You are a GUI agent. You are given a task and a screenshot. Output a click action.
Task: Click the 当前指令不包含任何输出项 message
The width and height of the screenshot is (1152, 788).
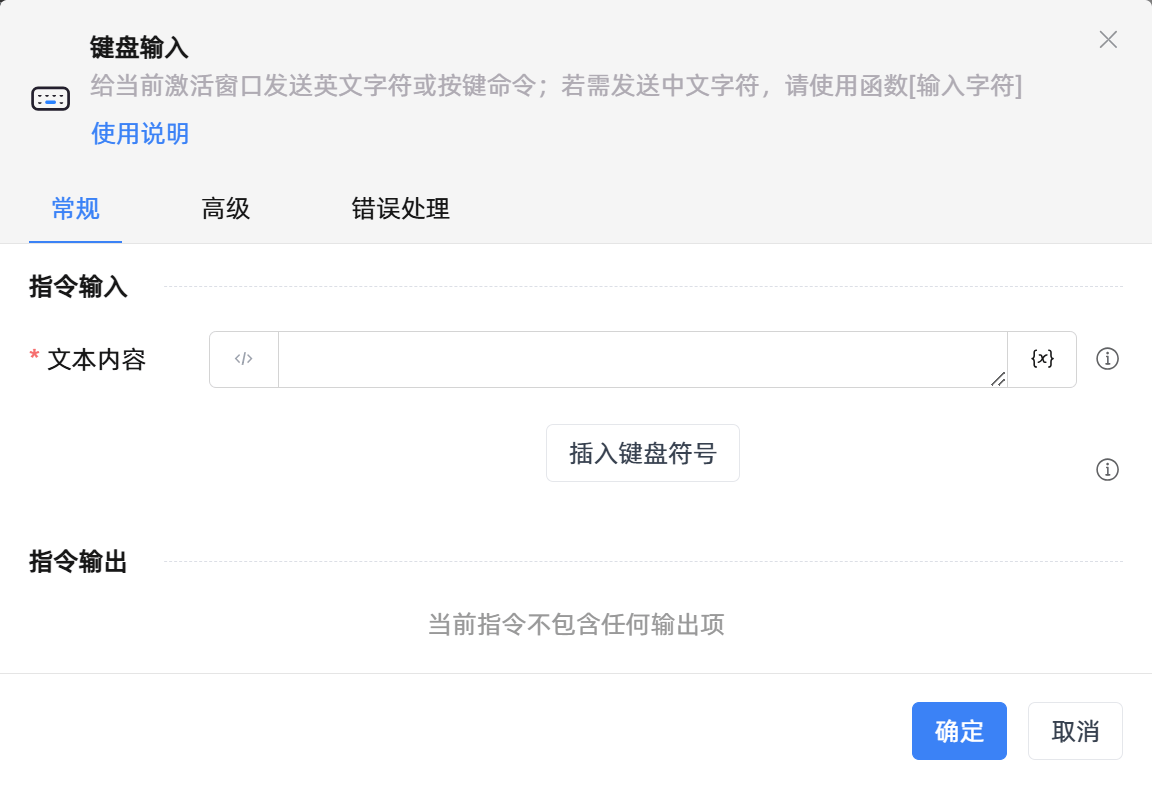(x=576, y=625)
